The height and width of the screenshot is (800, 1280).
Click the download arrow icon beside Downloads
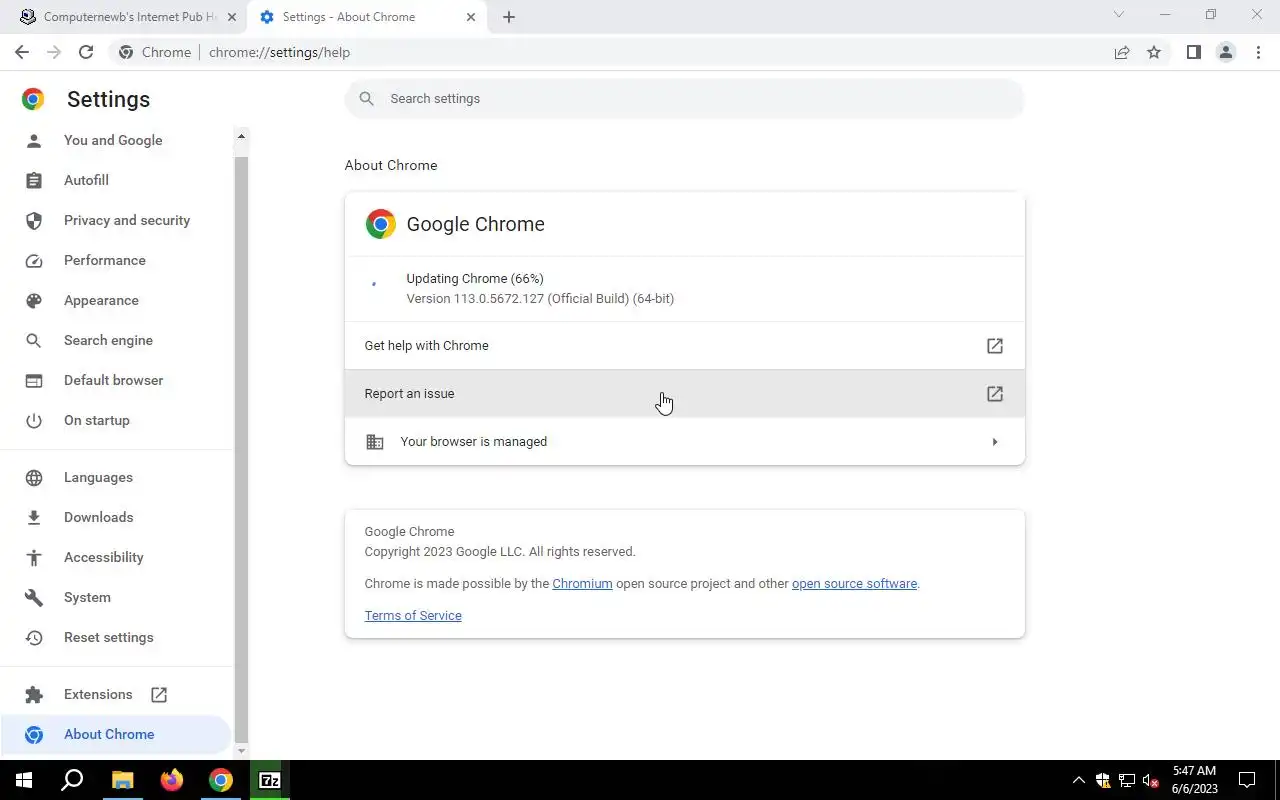pyautogui.click(x=34, y=517)
